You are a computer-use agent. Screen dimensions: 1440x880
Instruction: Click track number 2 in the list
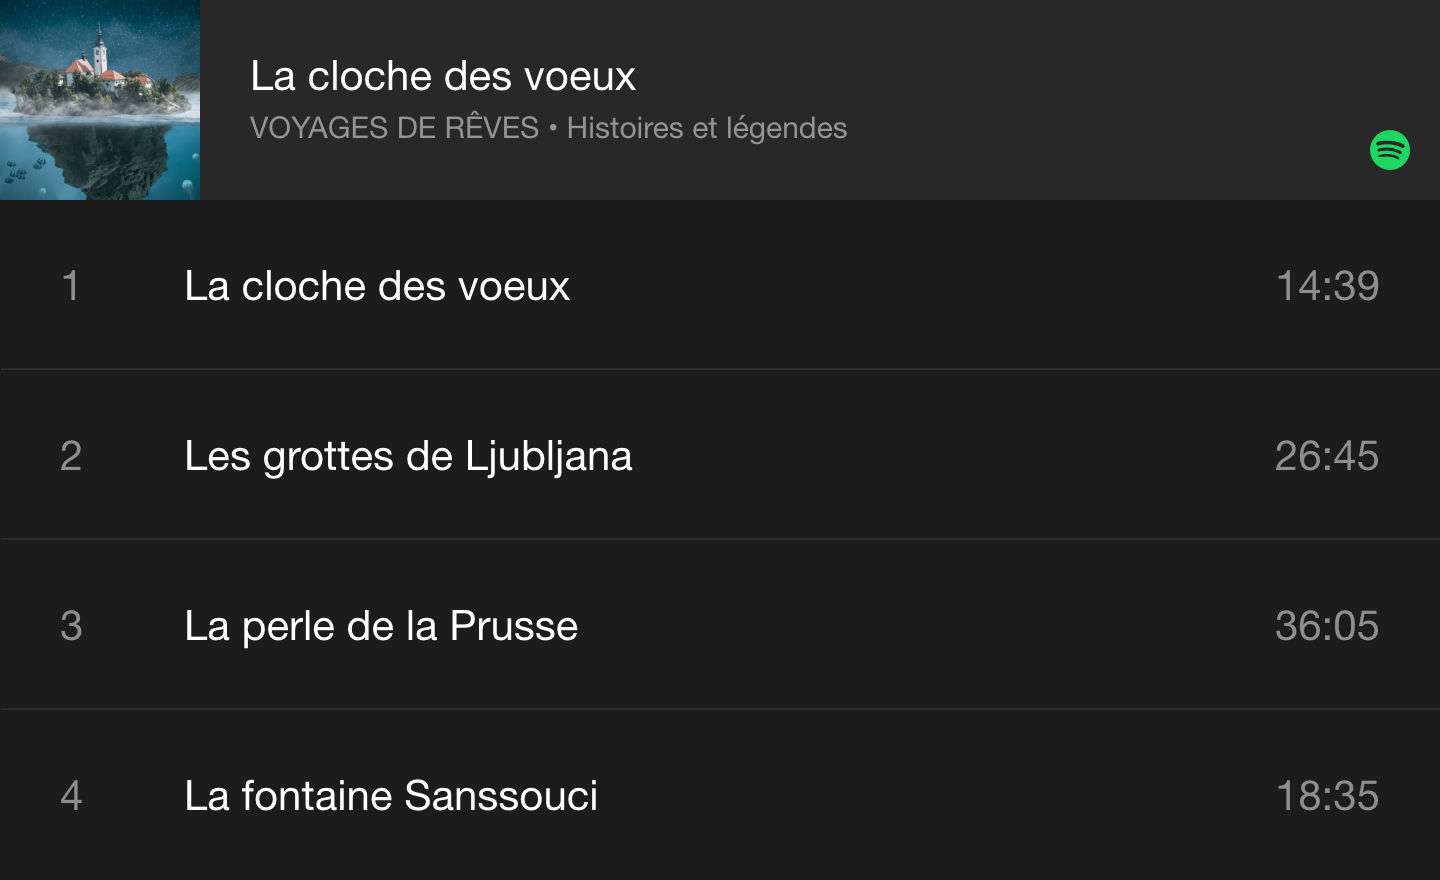pyautogui.click(x=70, y=456)
